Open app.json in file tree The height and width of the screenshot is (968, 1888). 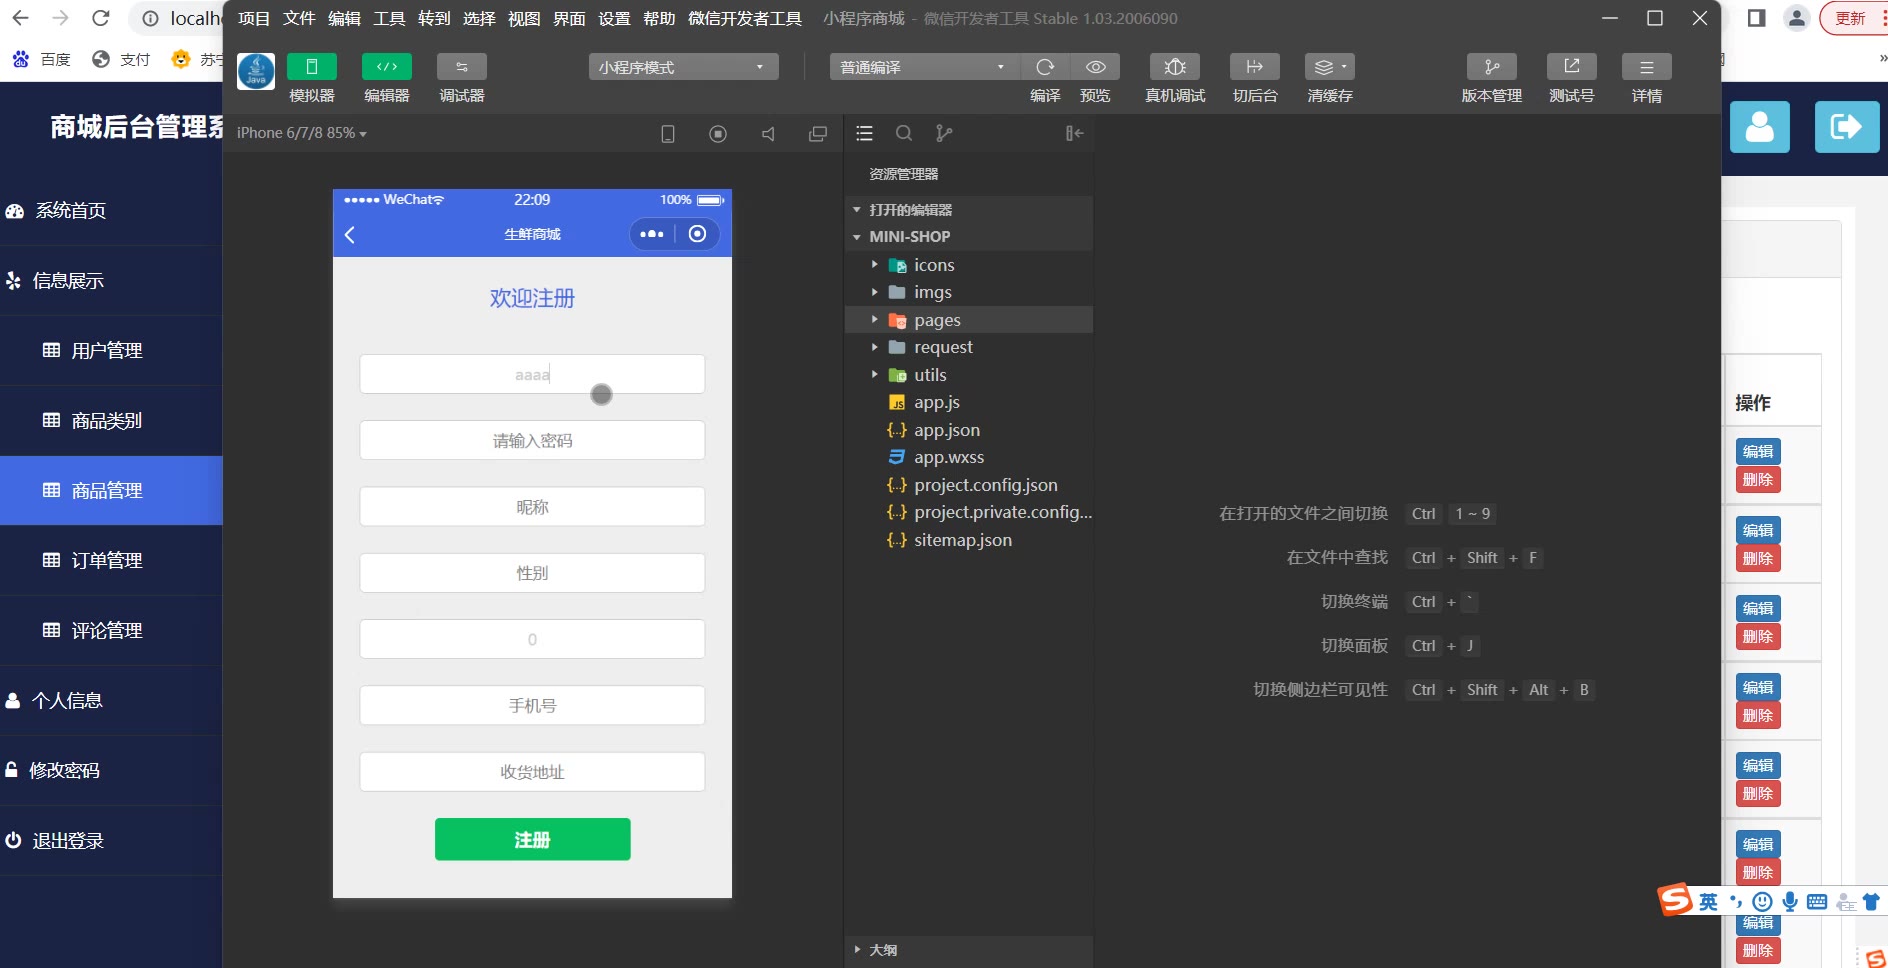[x=946, y=430]
